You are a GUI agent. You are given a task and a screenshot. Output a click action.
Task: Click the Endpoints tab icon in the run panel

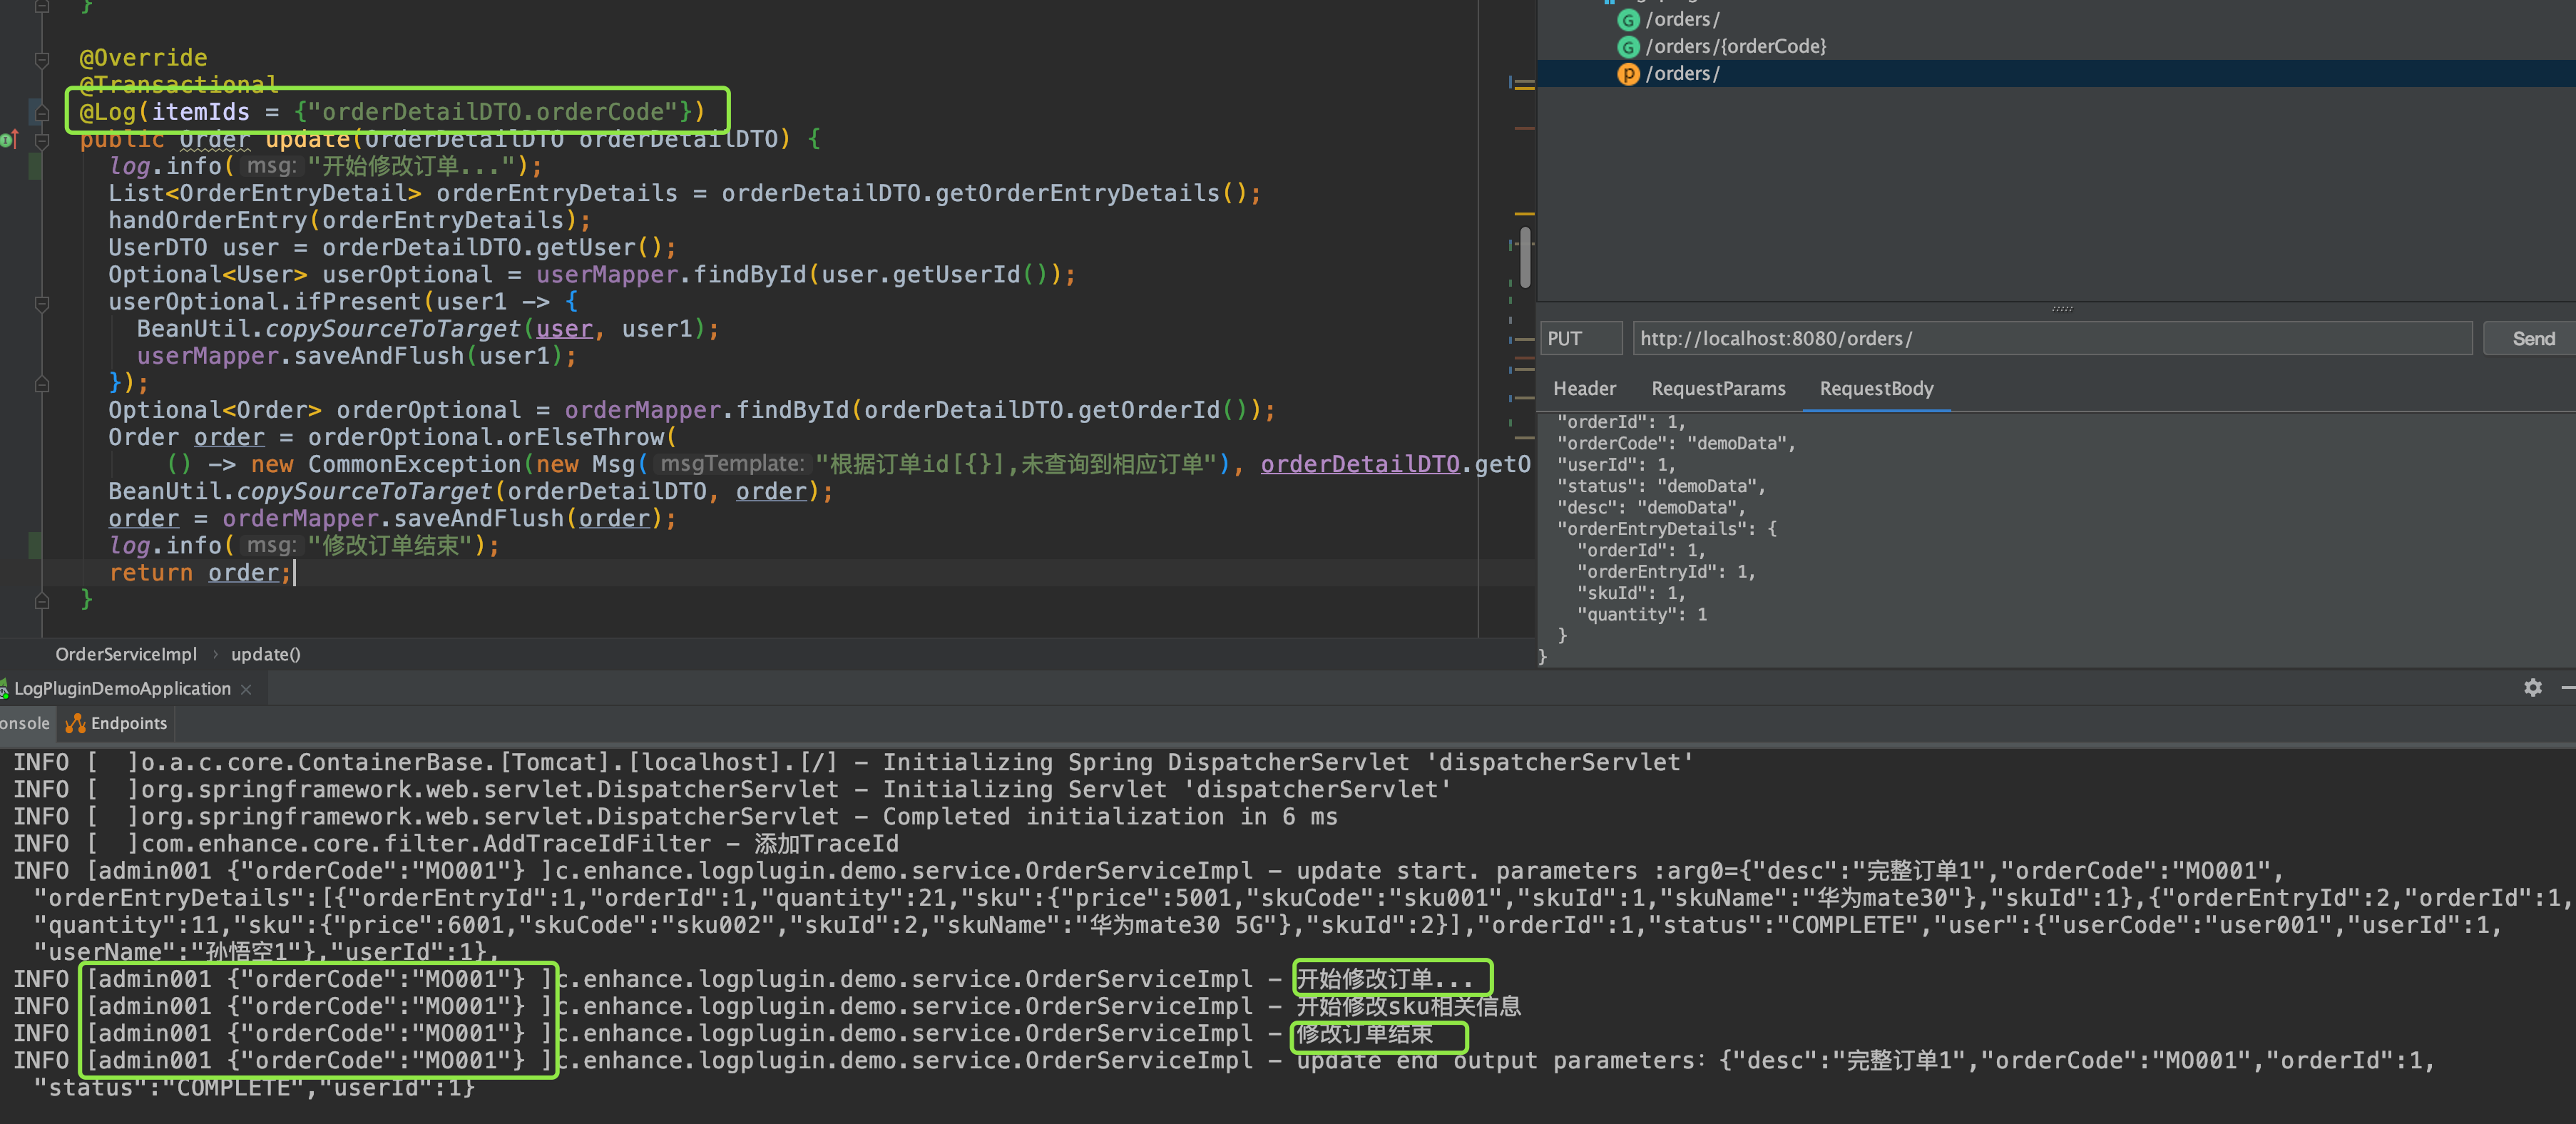click(75, 723)
